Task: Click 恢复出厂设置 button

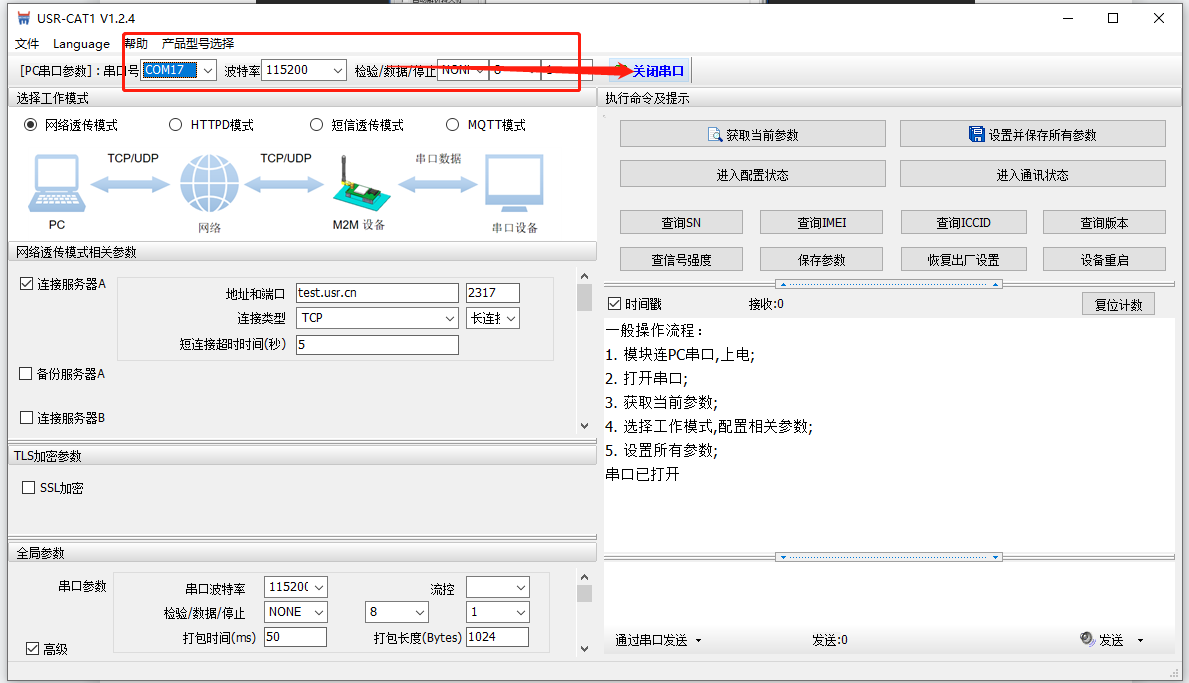Action: (963, 259)
